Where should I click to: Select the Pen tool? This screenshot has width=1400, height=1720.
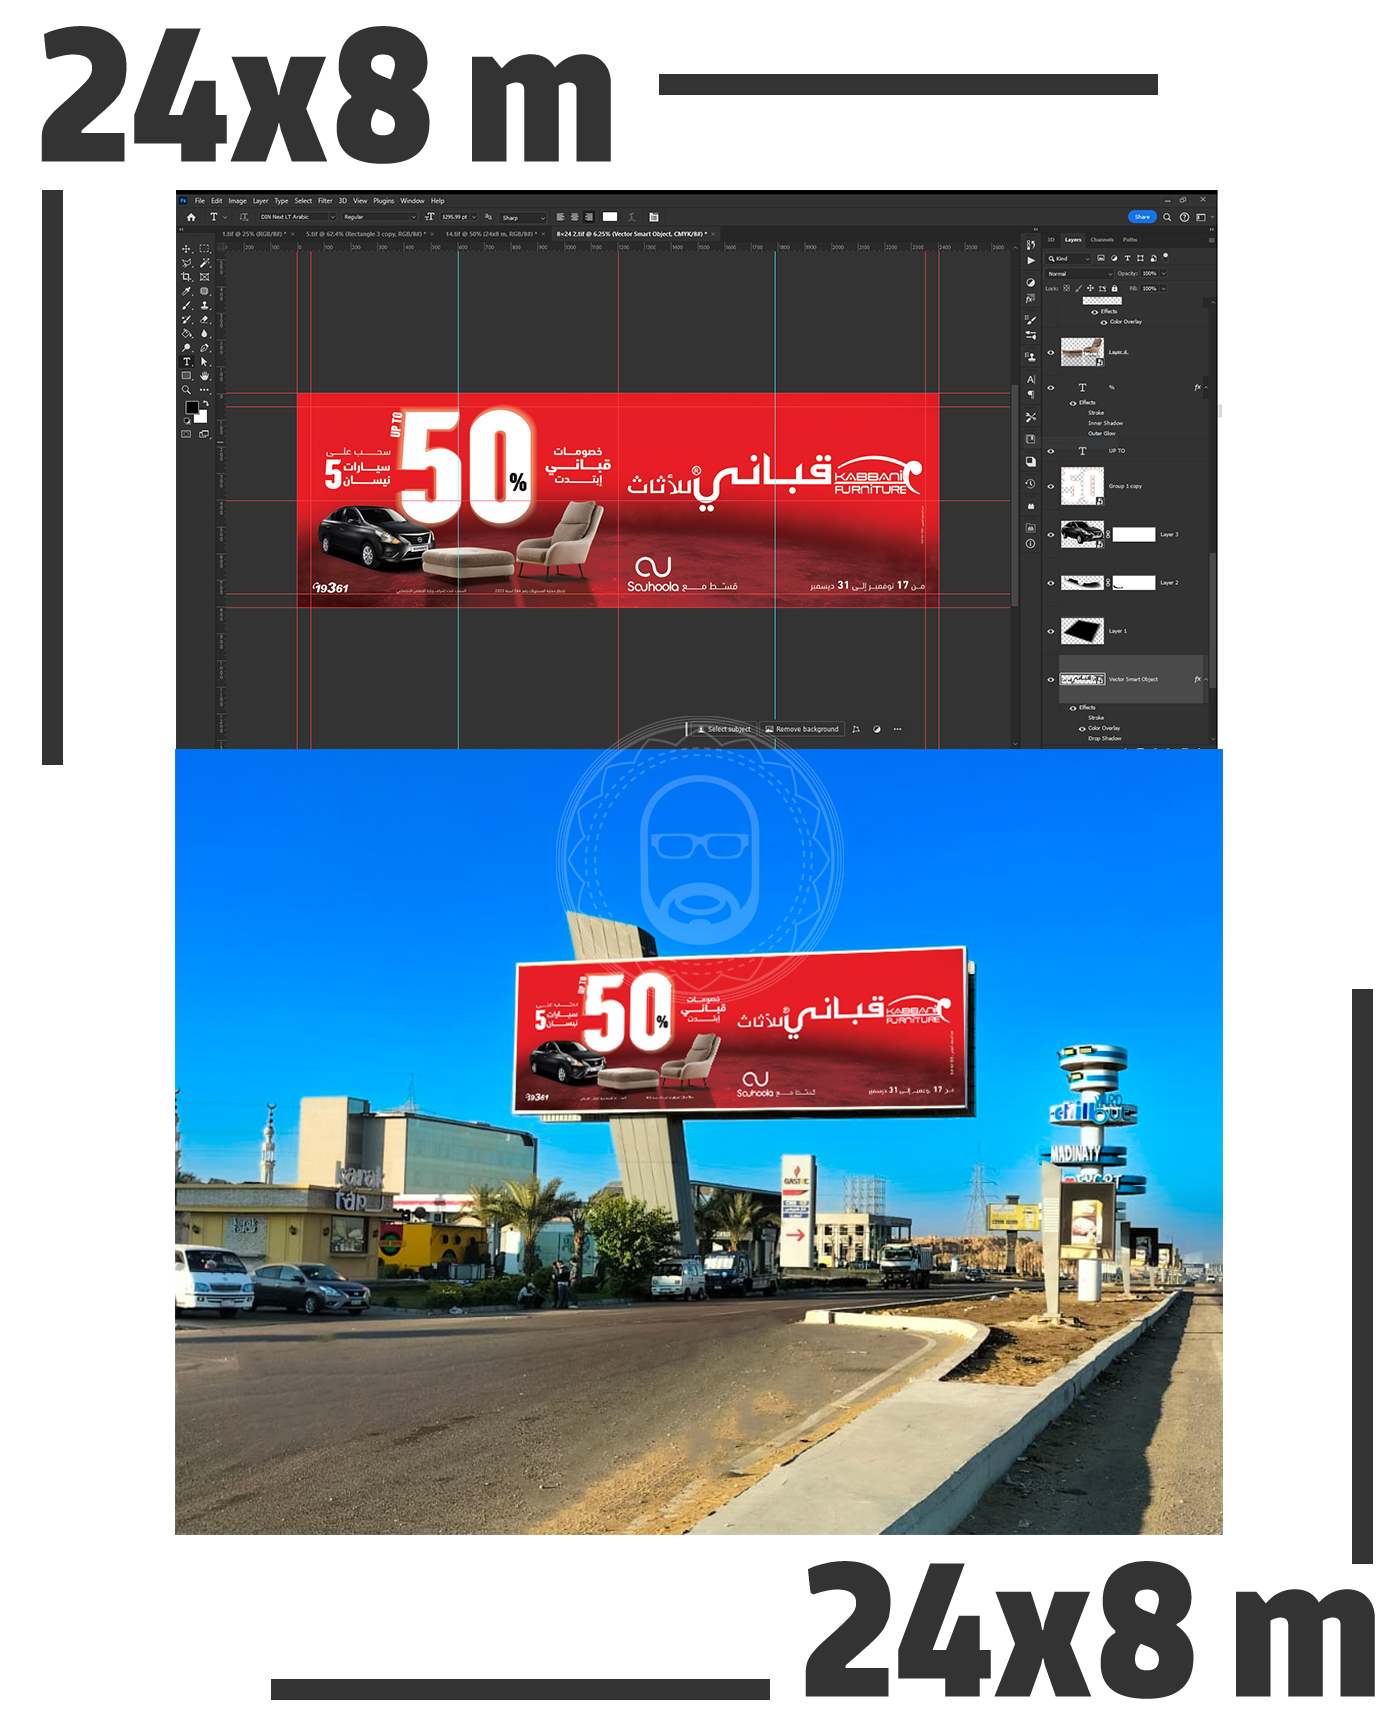pos(204,348)
